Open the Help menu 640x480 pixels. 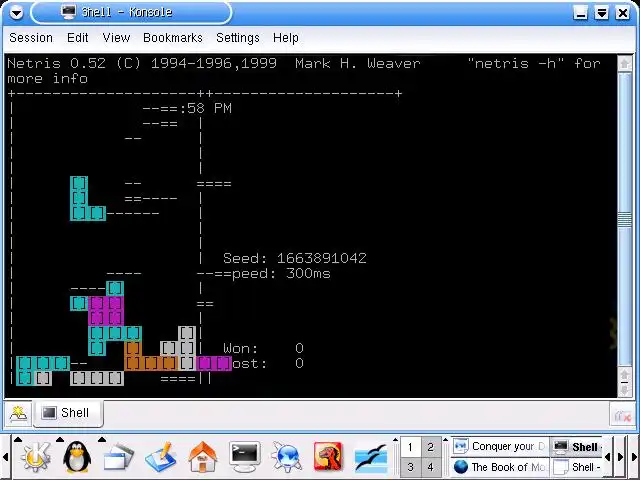pyautogui.click(x=286, y=38)
